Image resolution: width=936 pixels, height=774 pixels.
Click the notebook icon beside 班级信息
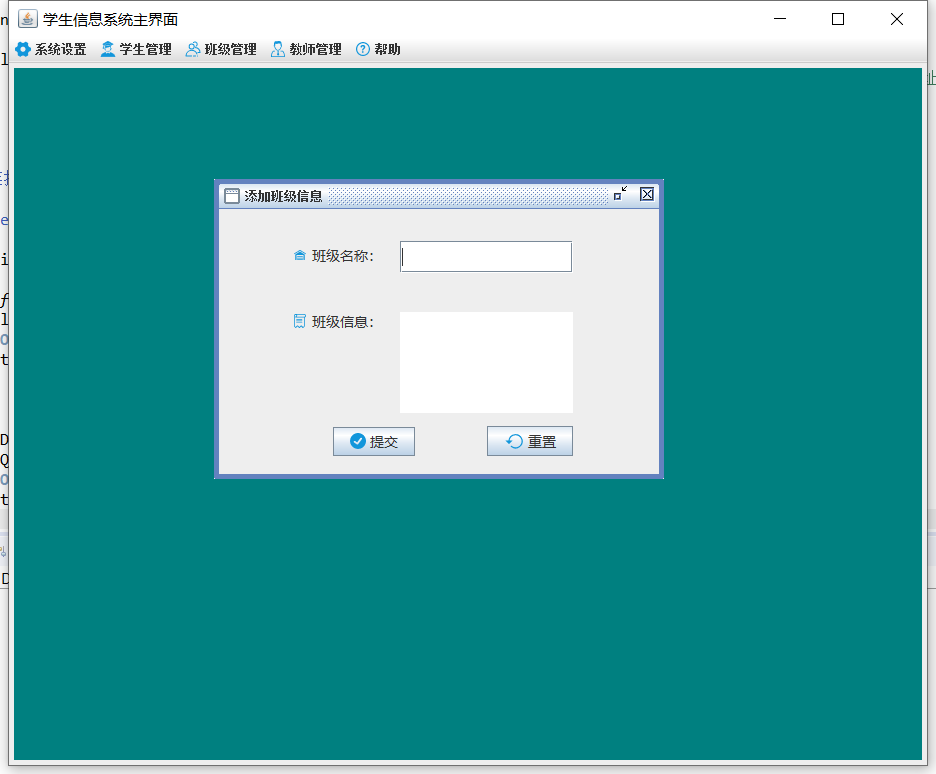[x=299, y=321]
